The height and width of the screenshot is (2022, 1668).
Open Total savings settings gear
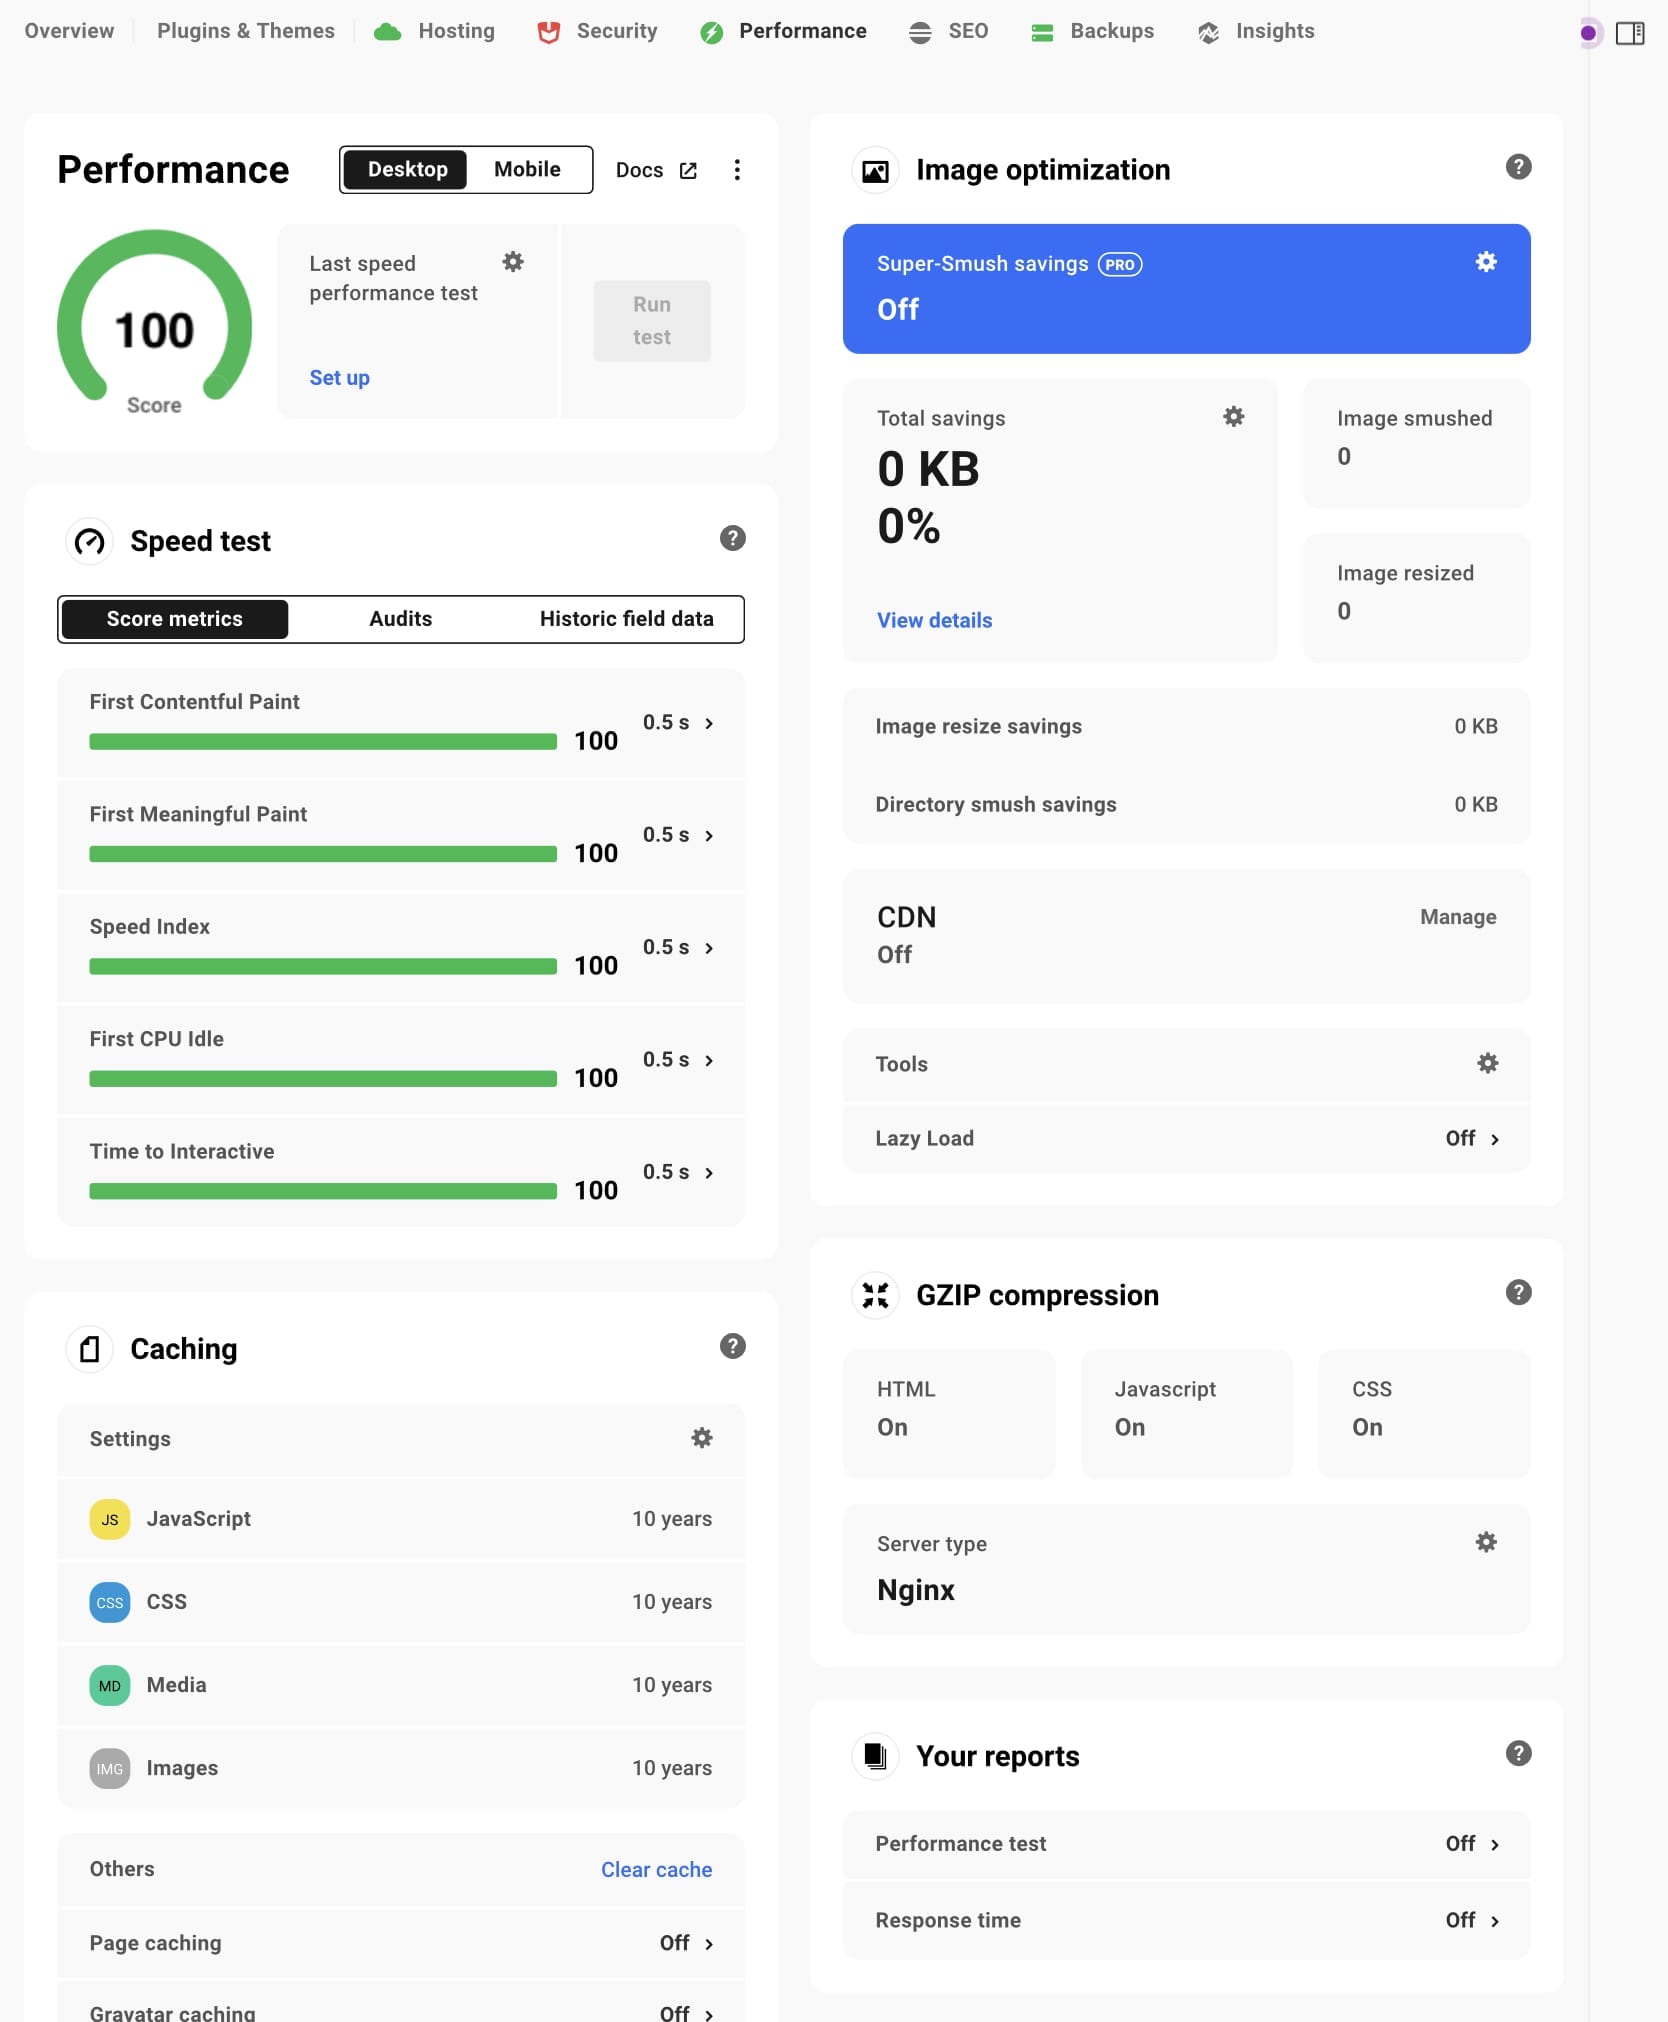coord(1234,417)
